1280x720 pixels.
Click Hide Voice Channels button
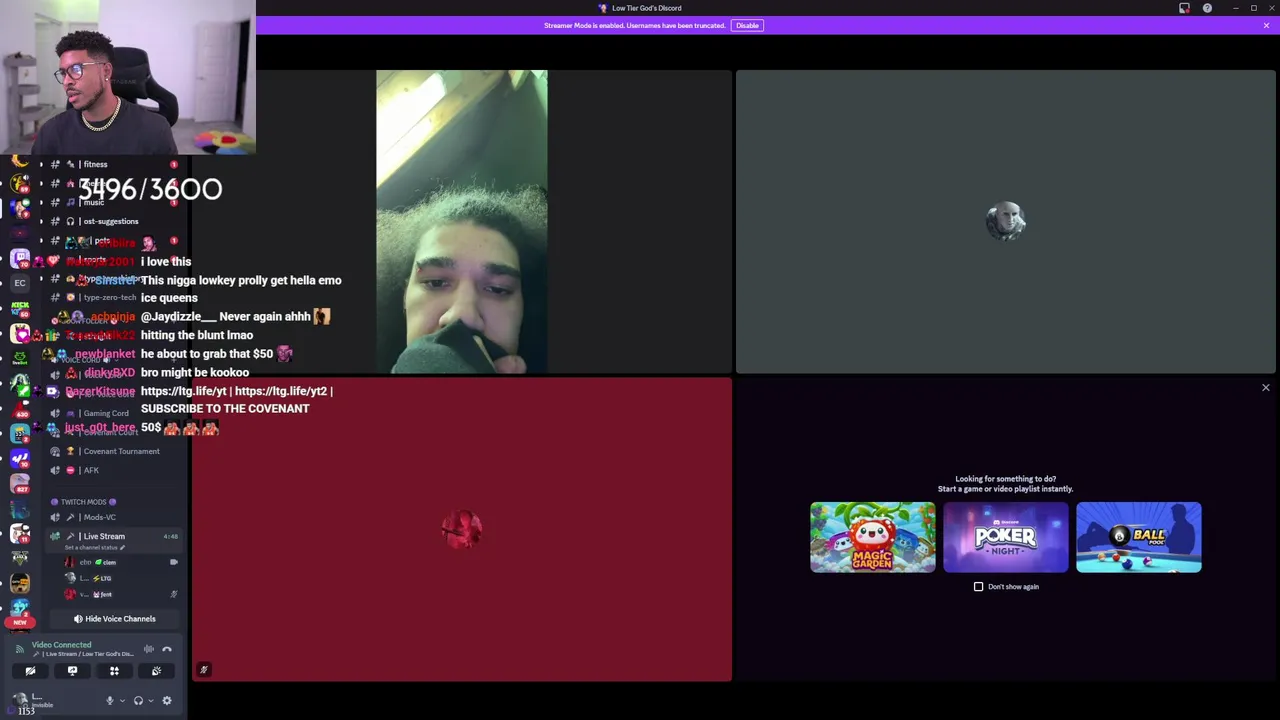pos(114,619)
